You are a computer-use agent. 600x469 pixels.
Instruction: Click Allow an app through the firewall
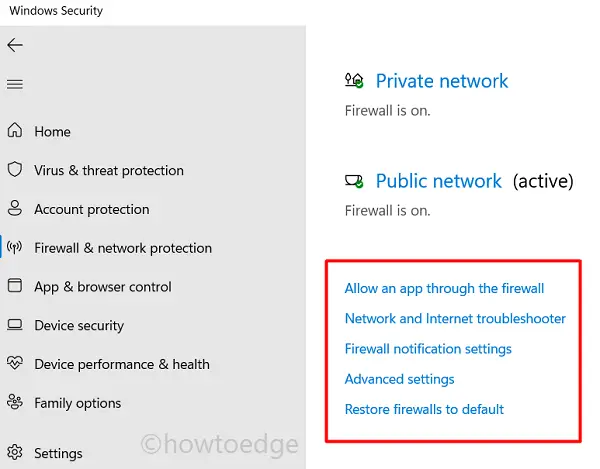[444, 288]
